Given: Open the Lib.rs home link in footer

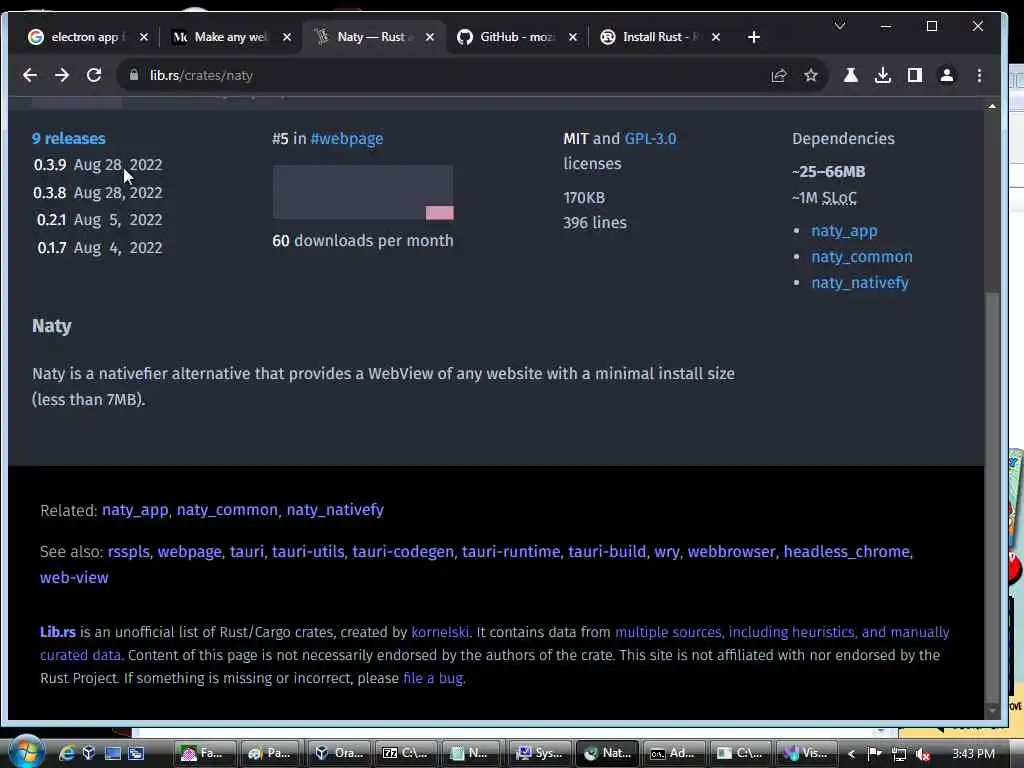Looking at the screenshot, I should point(57,632).
